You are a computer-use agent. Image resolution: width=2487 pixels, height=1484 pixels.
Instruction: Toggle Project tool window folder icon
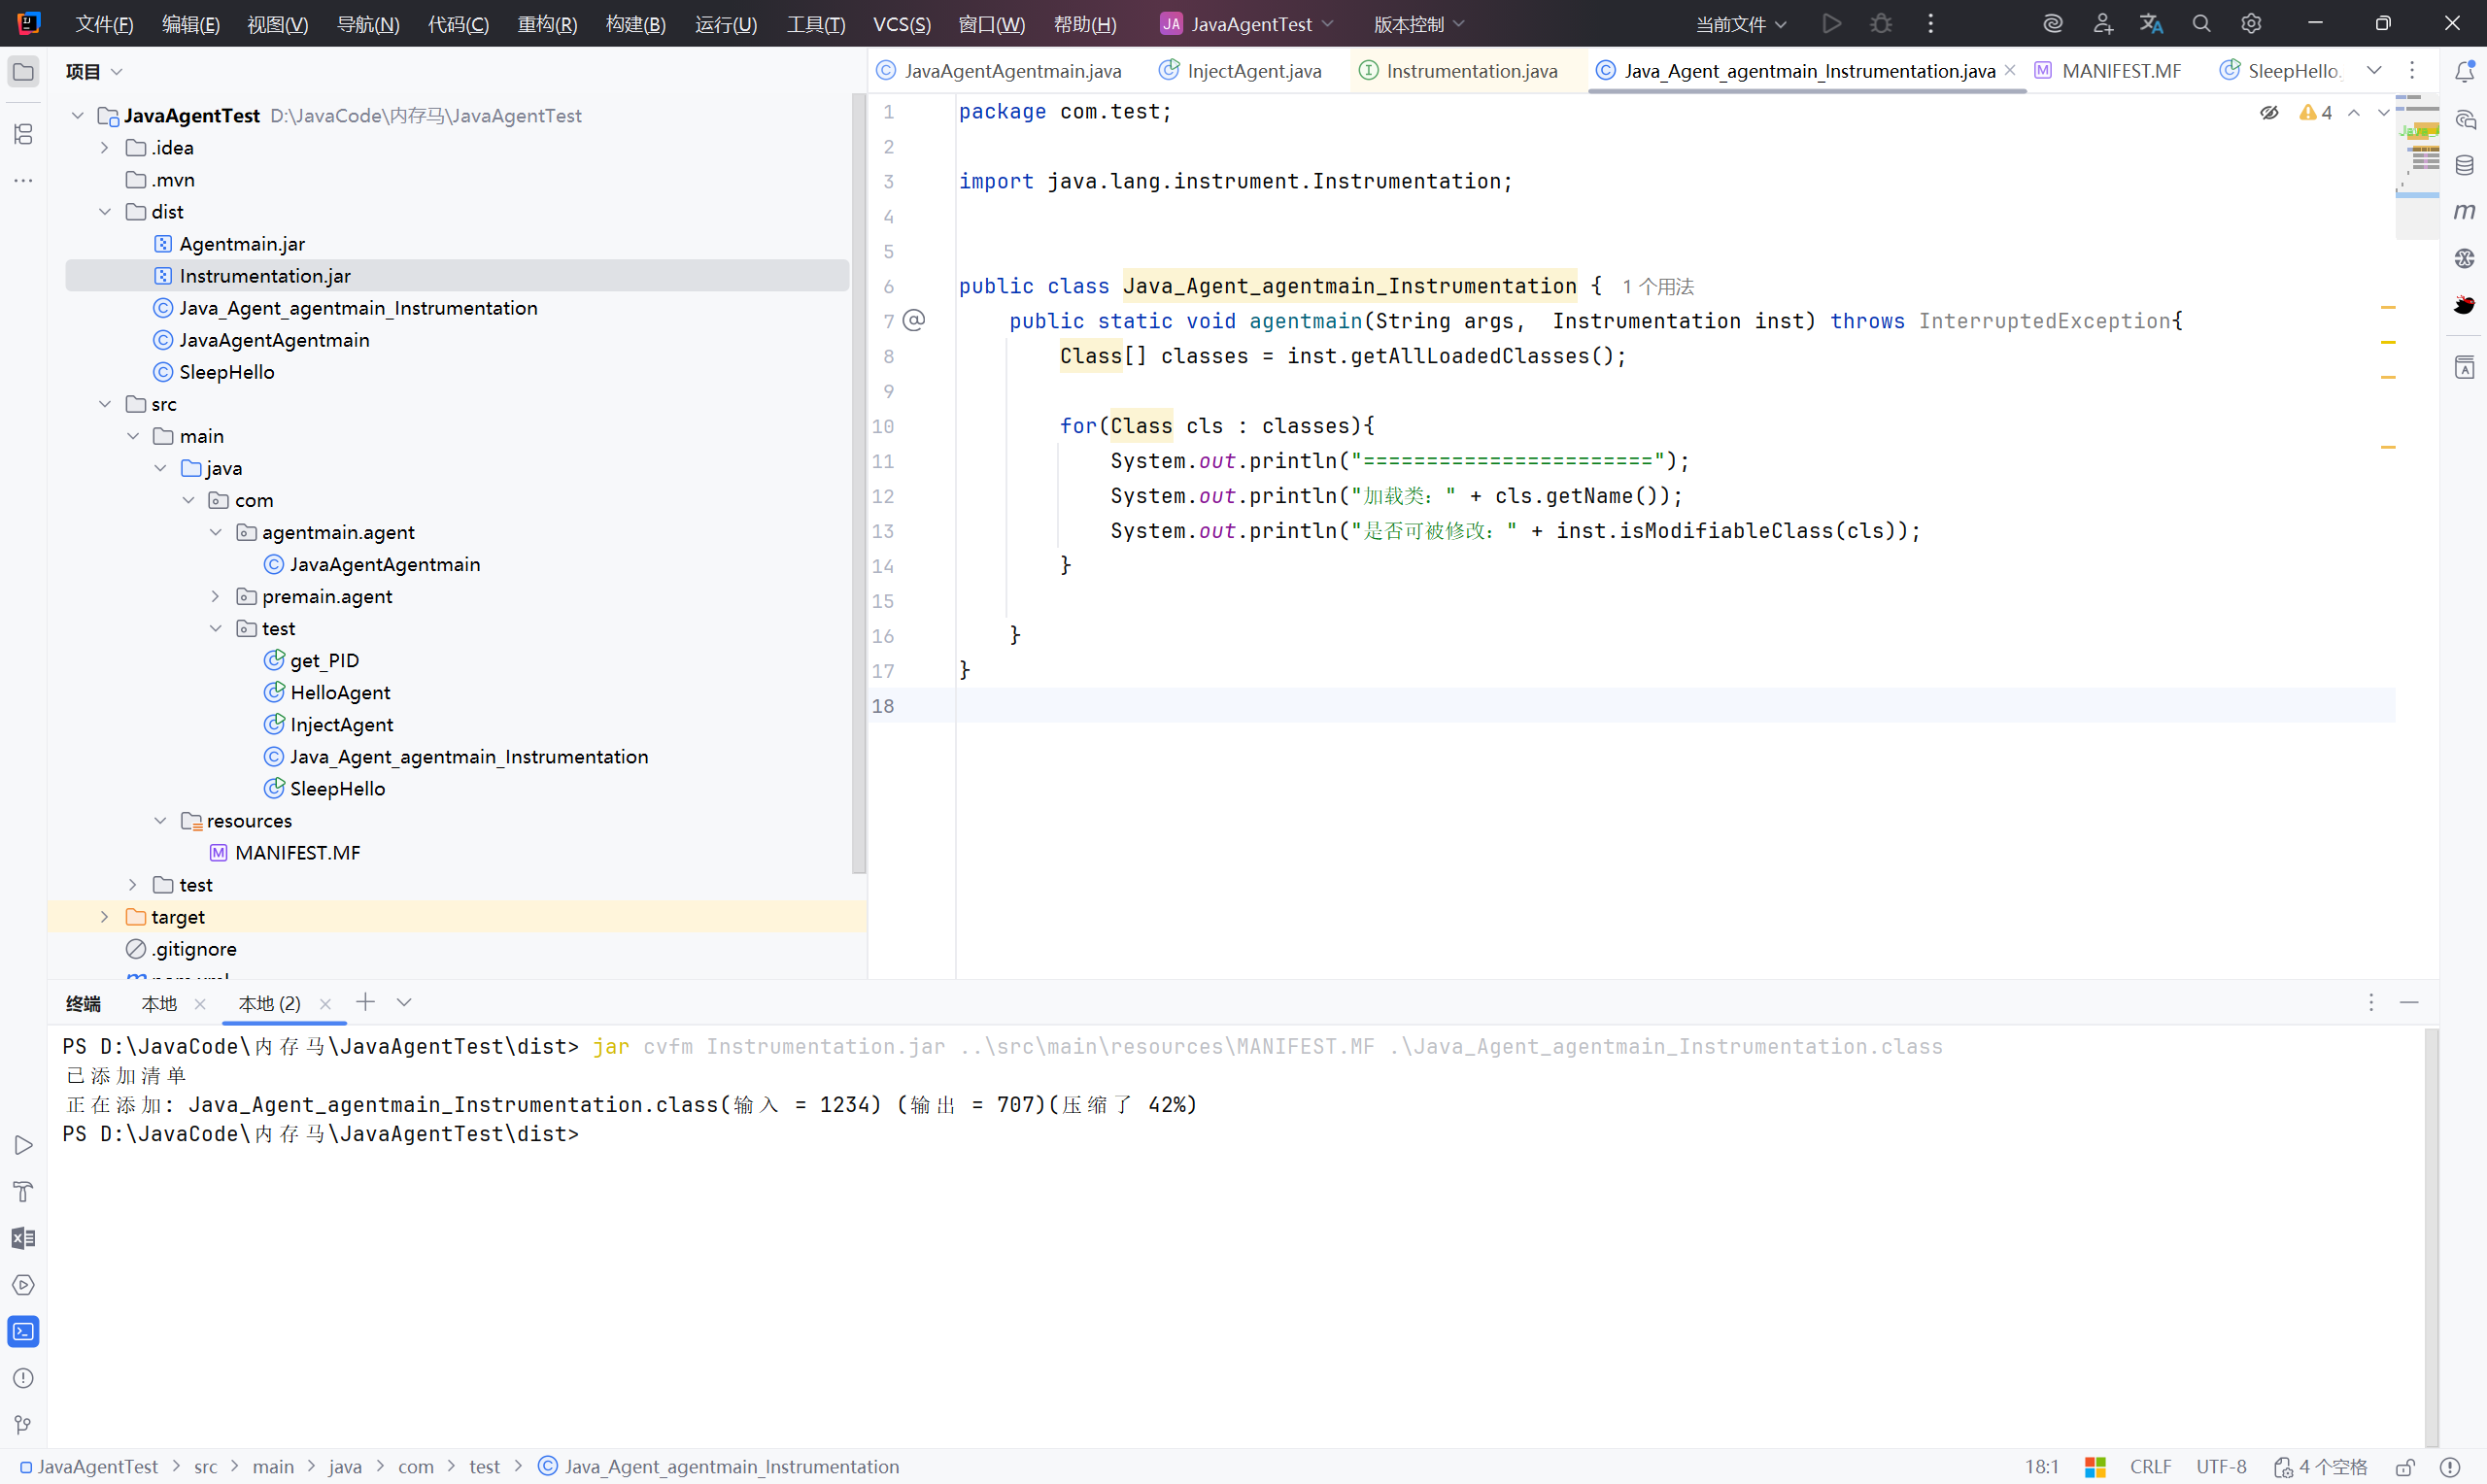[23, 71]
